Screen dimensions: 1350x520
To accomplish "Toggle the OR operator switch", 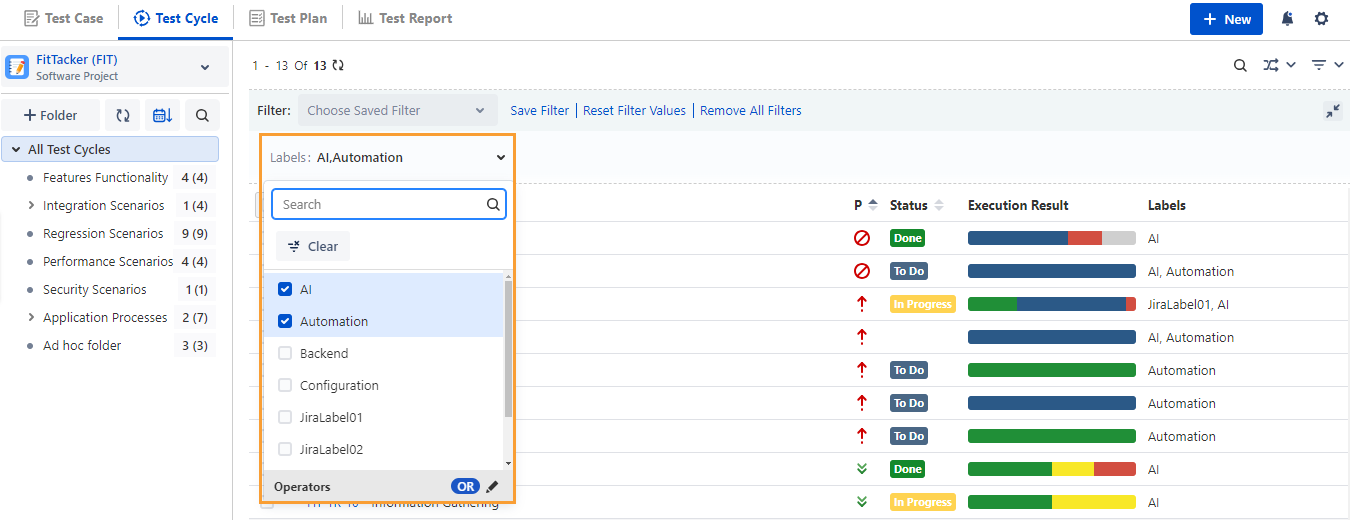I will pos(465,487).
